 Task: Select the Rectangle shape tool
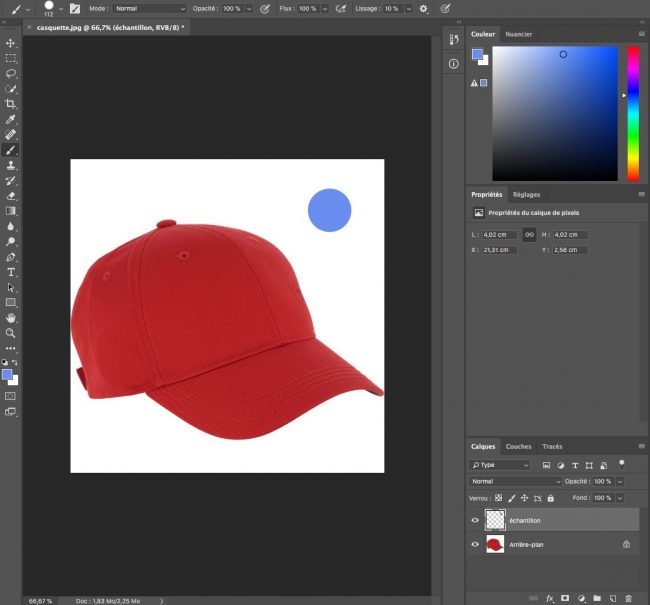[11, 302]
